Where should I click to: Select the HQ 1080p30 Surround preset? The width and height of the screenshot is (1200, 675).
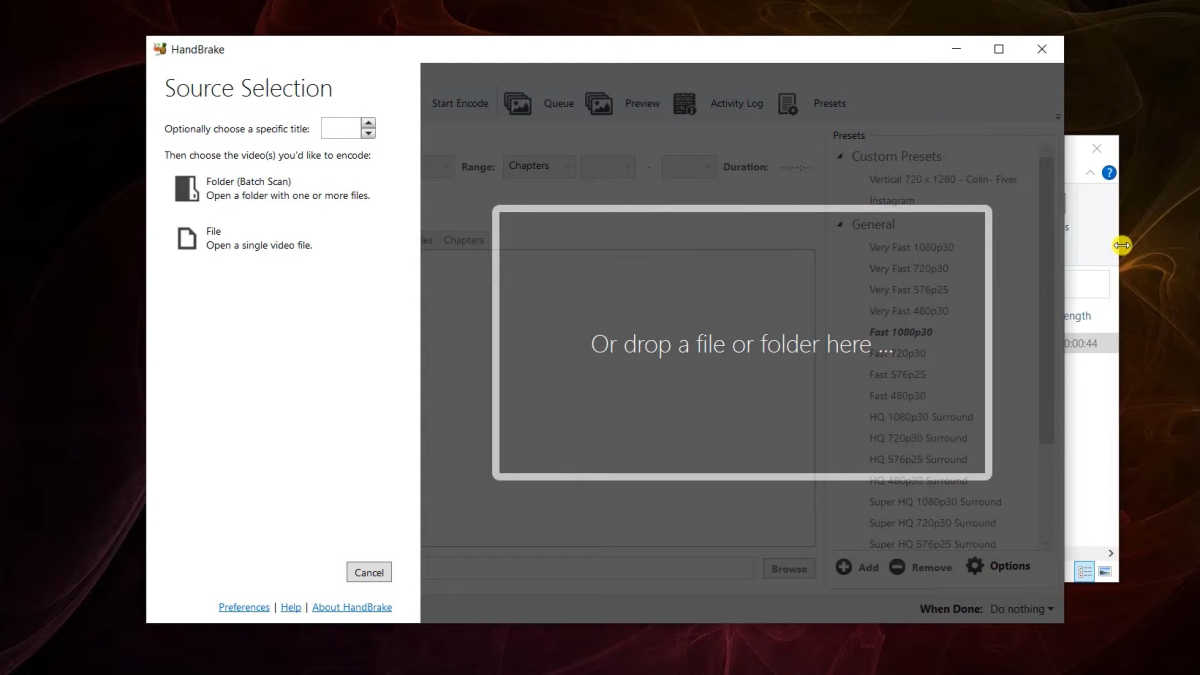point(921,417)
